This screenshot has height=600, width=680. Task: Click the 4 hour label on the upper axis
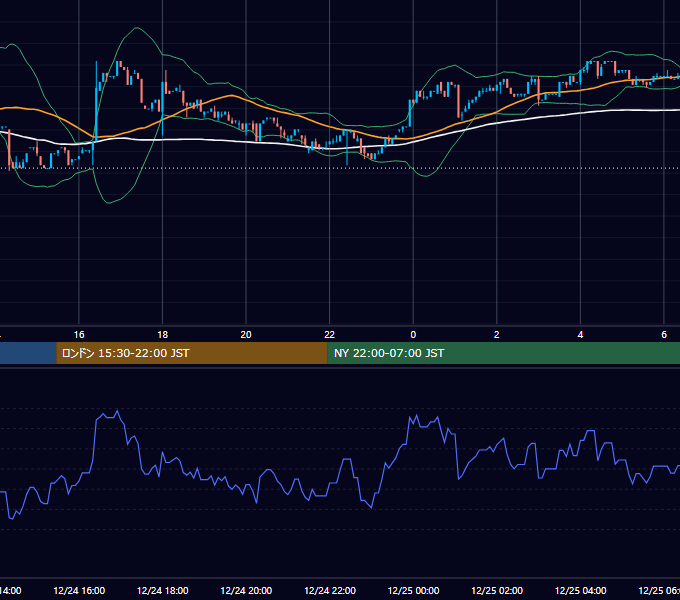[x=580, y=335]
